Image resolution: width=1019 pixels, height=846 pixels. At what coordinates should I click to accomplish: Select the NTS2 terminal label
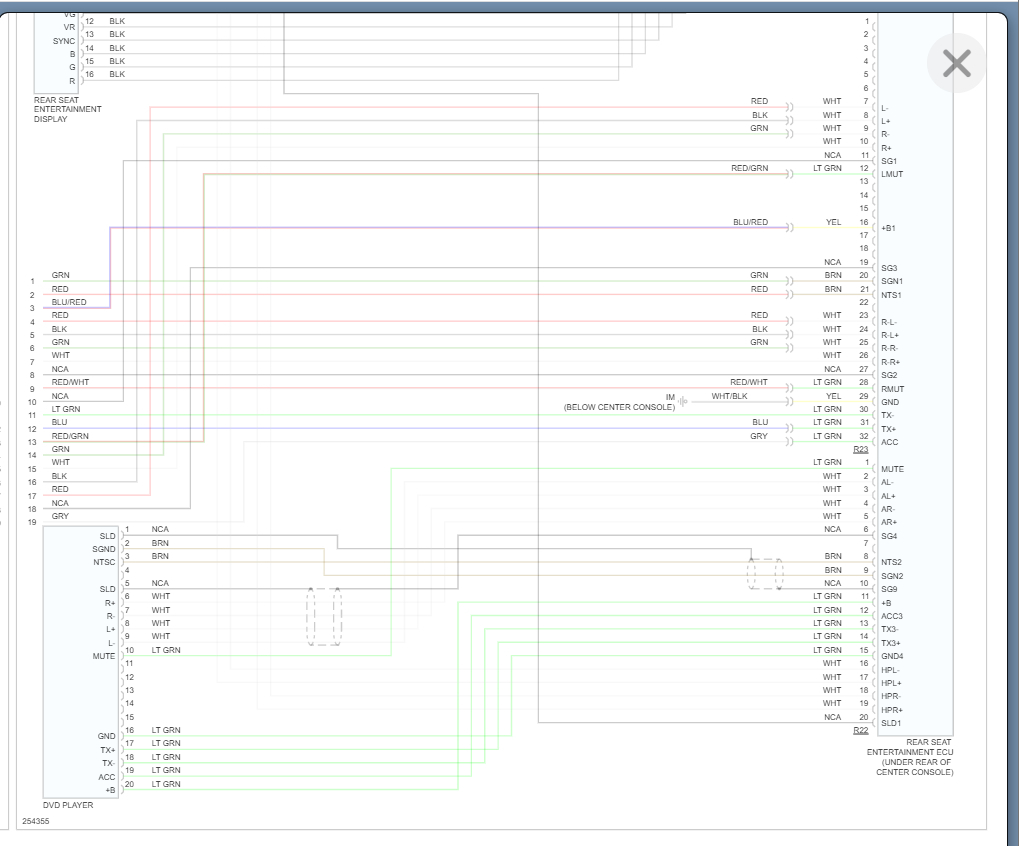(x=892, y=563)
